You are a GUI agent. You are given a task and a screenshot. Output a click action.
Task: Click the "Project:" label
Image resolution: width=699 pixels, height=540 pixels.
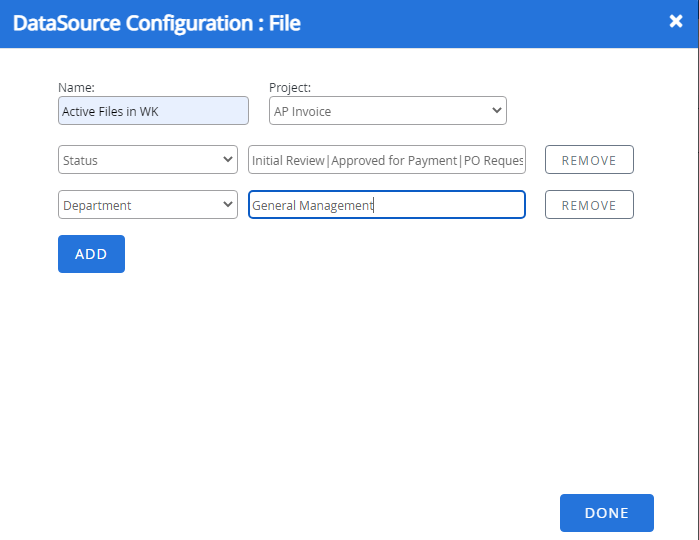coord(290,87)
